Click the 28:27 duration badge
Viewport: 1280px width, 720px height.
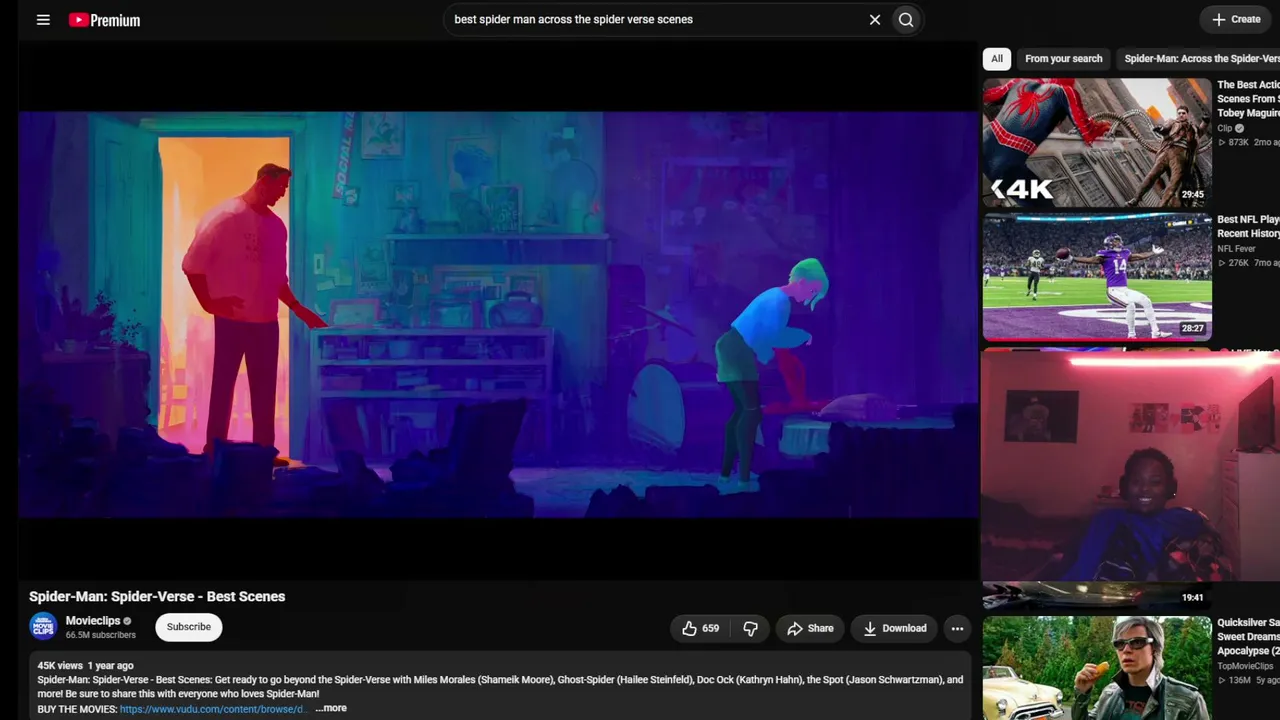pos(1192,328)
